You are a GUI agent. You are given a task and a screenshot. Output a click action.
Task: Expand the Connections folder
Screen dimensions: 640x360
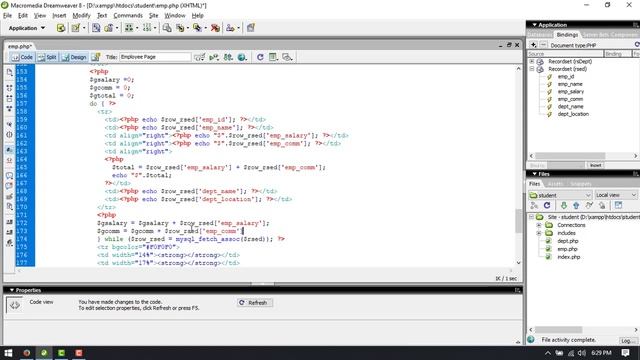pyautogui.click(x=539, y=225)
